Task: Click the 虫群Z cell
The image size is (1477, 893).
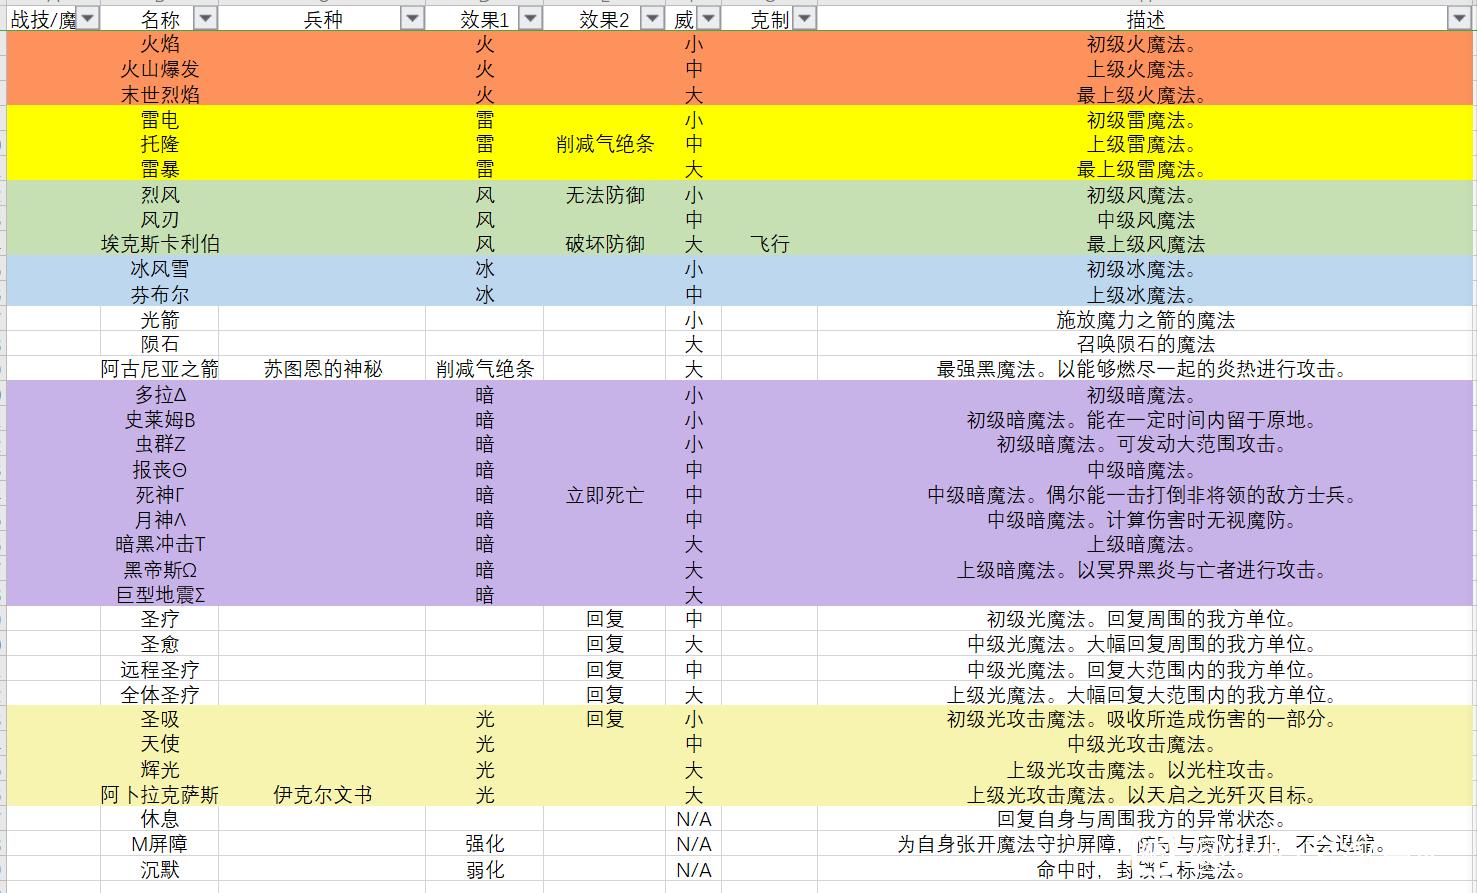Action: click(x=160, y=444)
